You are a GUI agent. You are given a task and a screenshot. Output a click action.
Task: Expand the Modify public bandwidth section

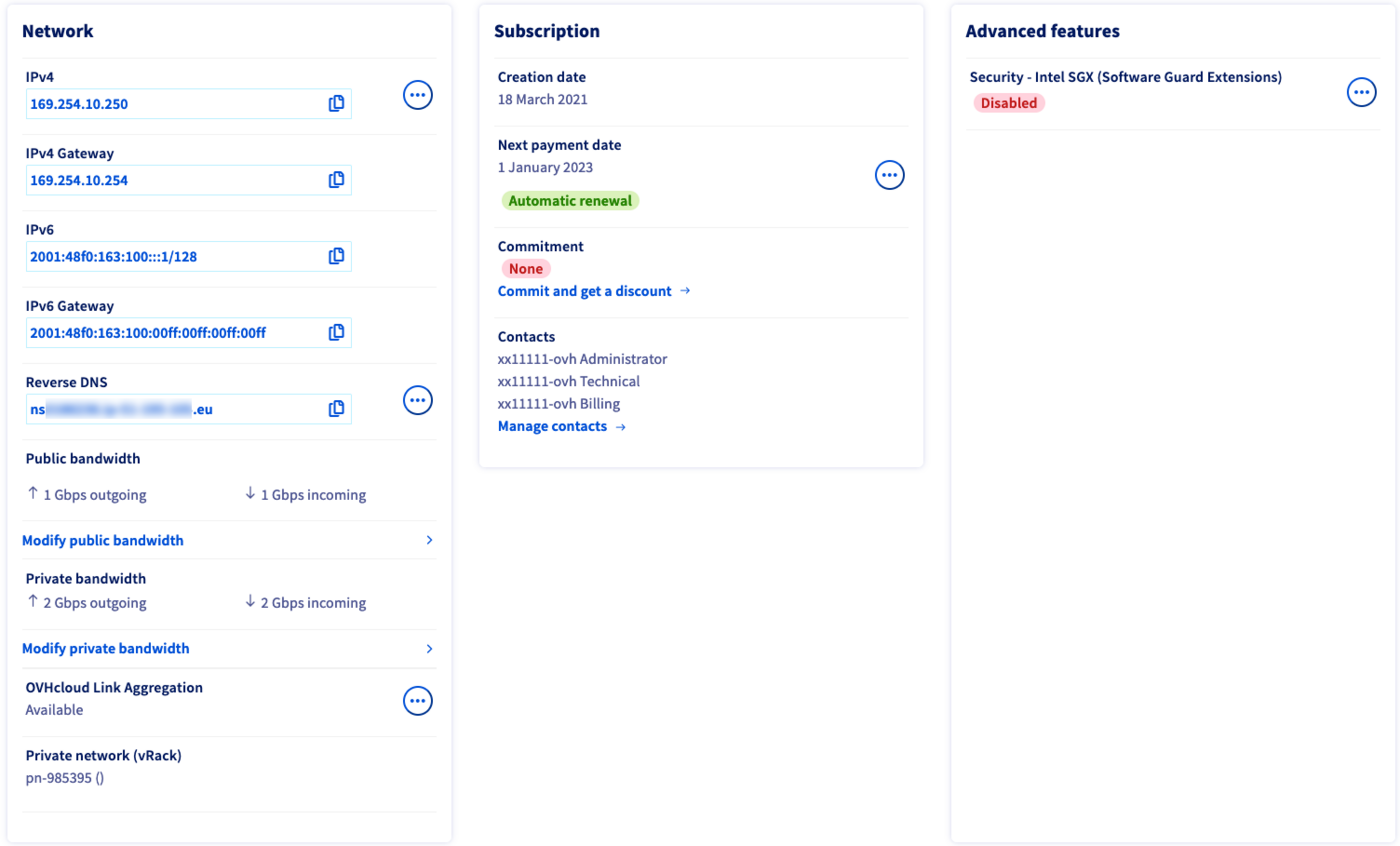click(103, 540)
